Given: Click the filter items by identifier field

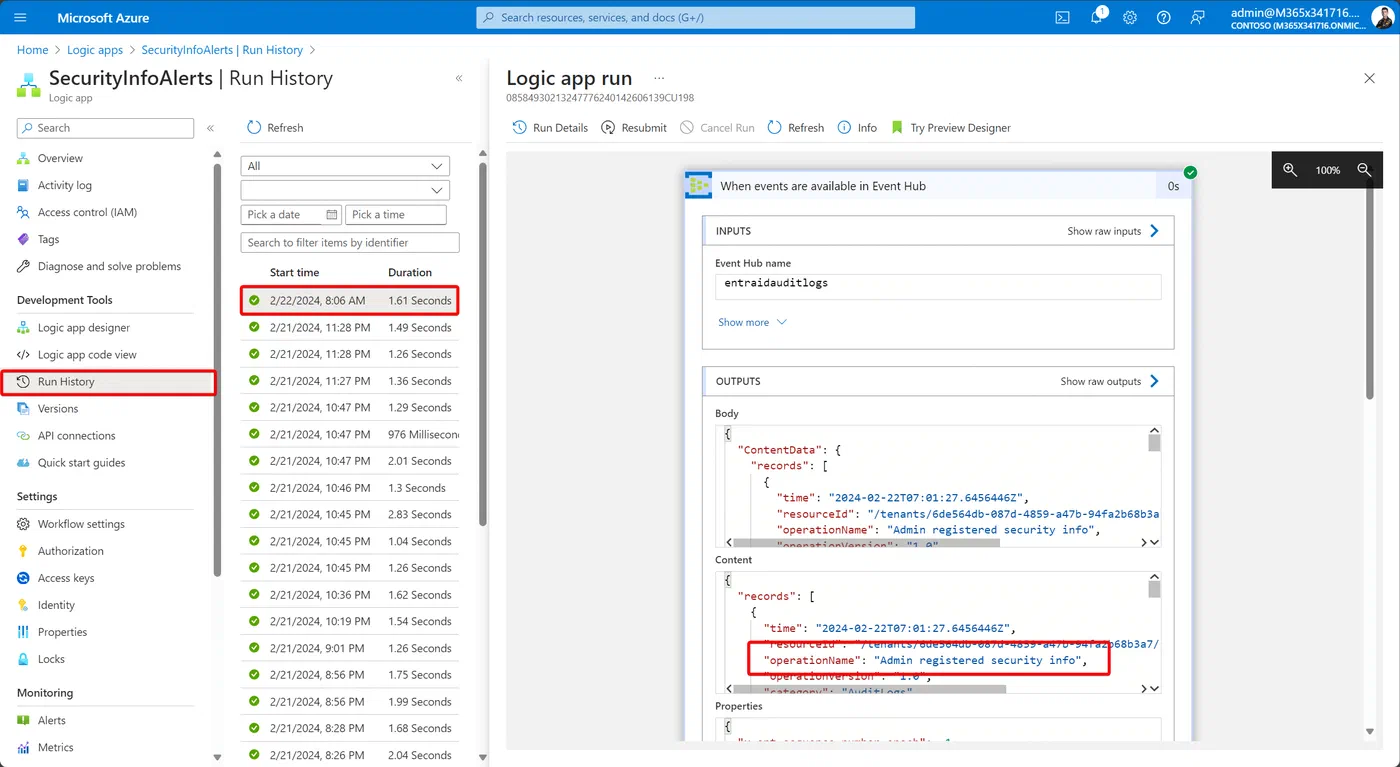Looking at the screenshot, I should (x=350, y=243).
